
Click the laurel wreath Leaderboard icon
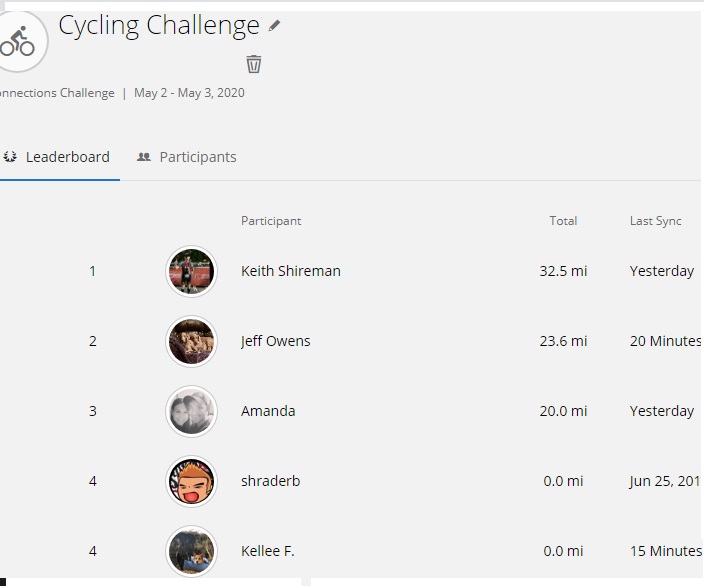point(10,157)
